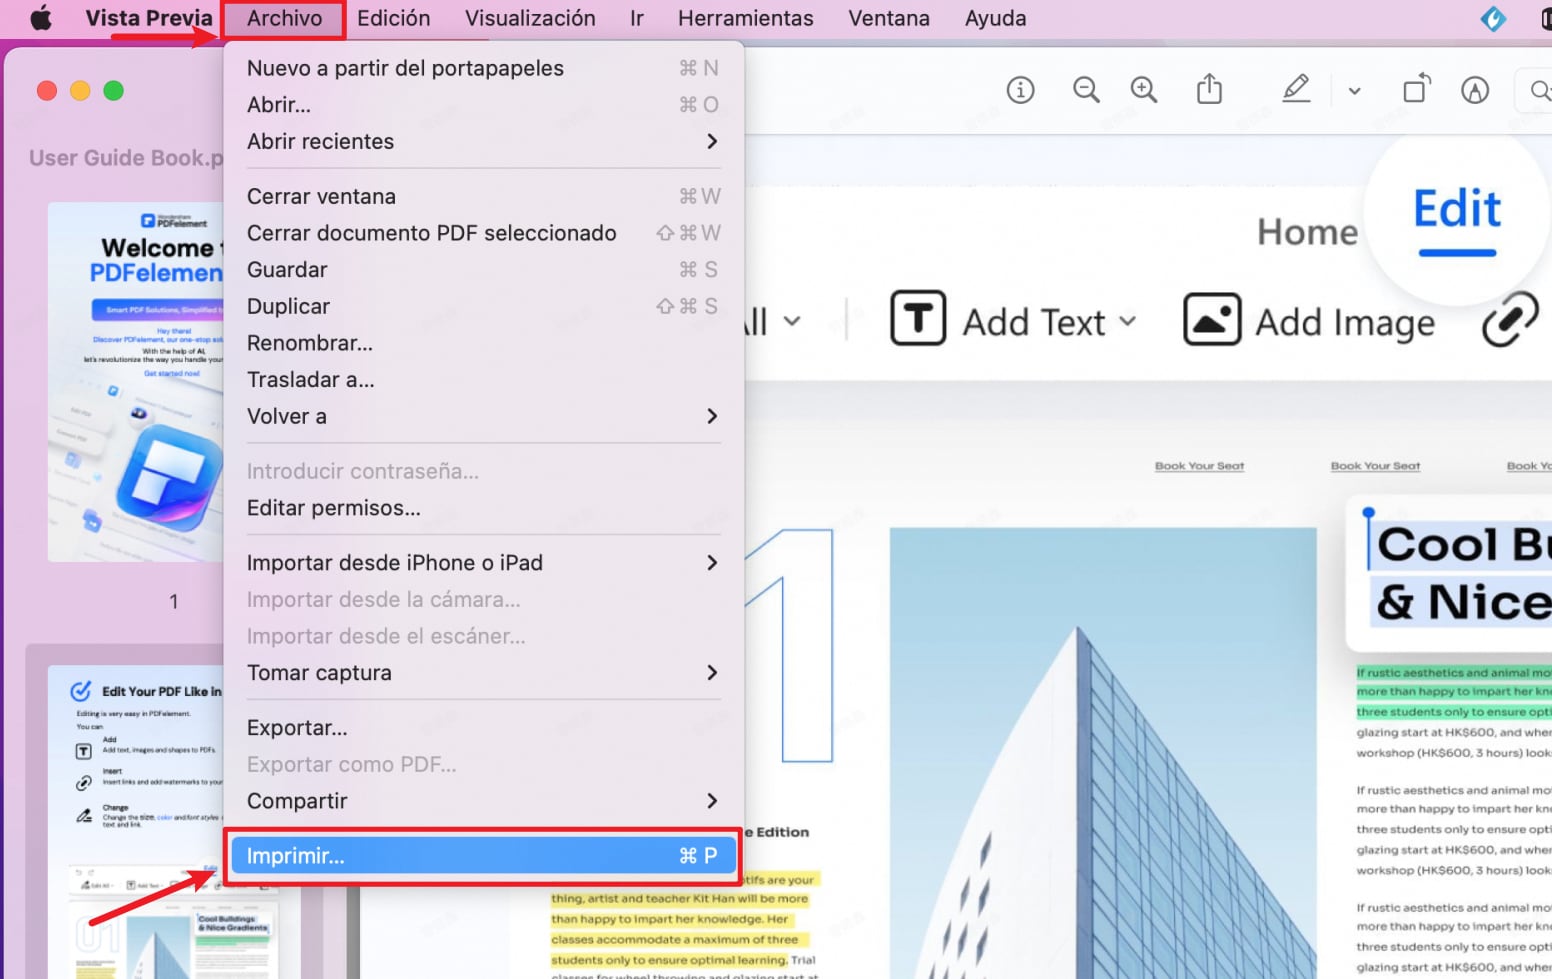The image size is (1552, 979).
Task: Click the User Guide Book file title
Action: point(126,158)
